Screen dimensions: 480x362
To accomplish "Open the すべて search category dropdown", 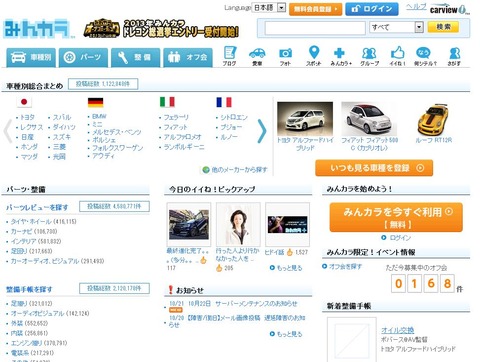I will pos(396,27).
